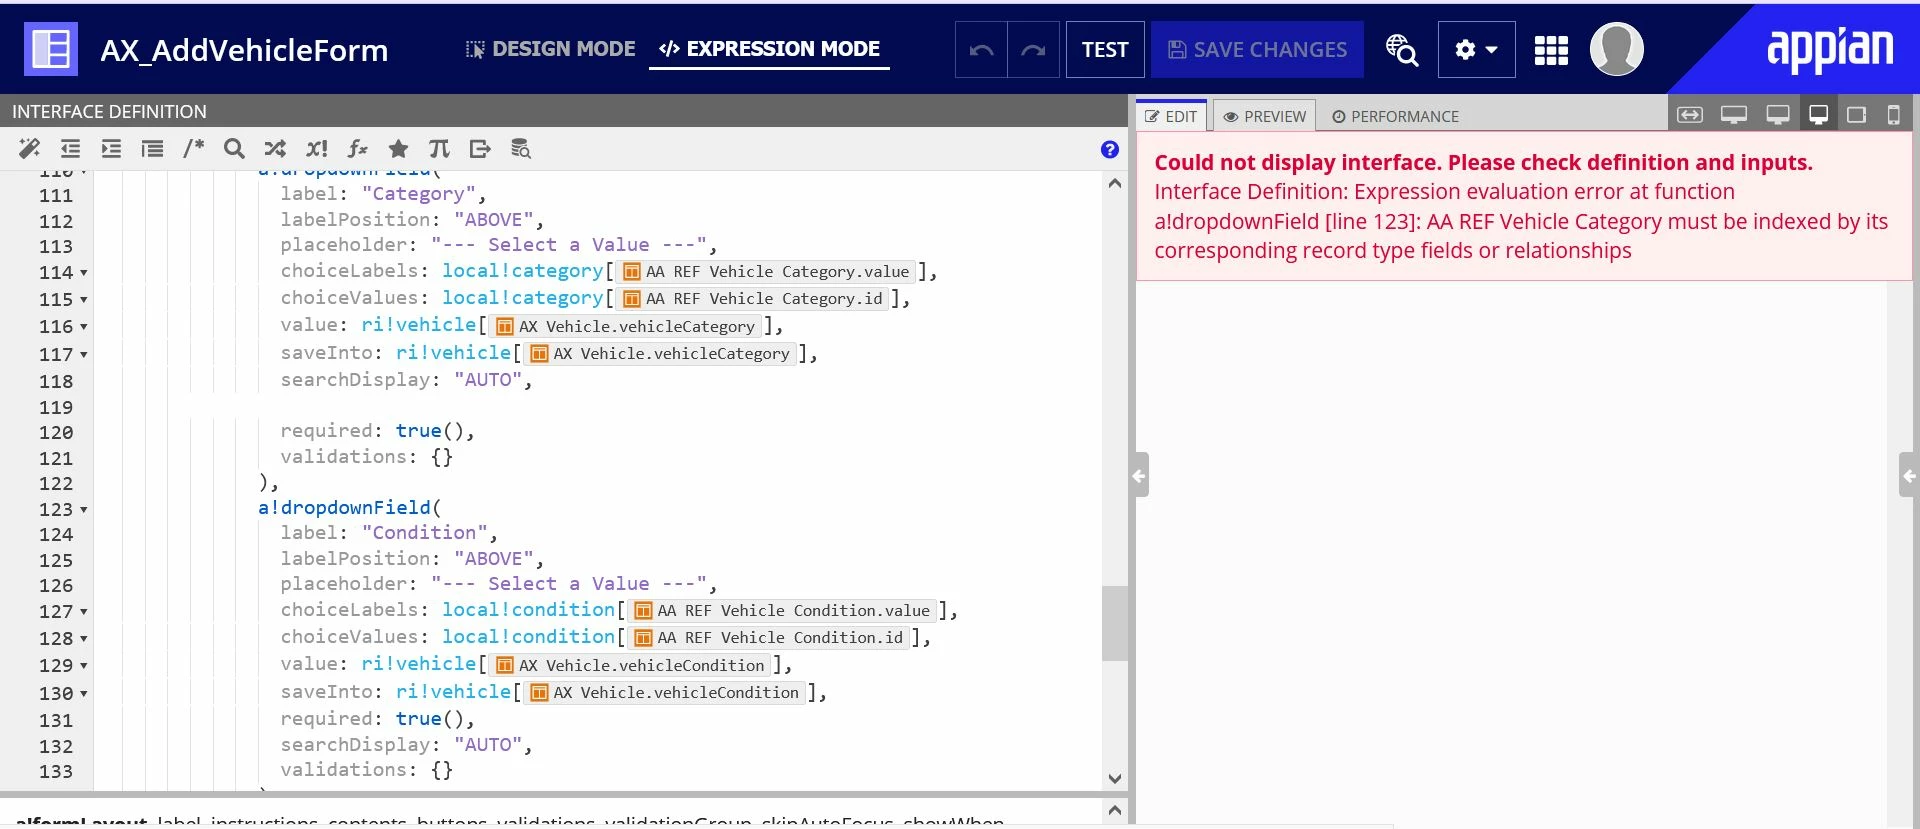Click the AA REF Vehicle Category.value reference
The image size is (1920, 829).
point(765,272)
